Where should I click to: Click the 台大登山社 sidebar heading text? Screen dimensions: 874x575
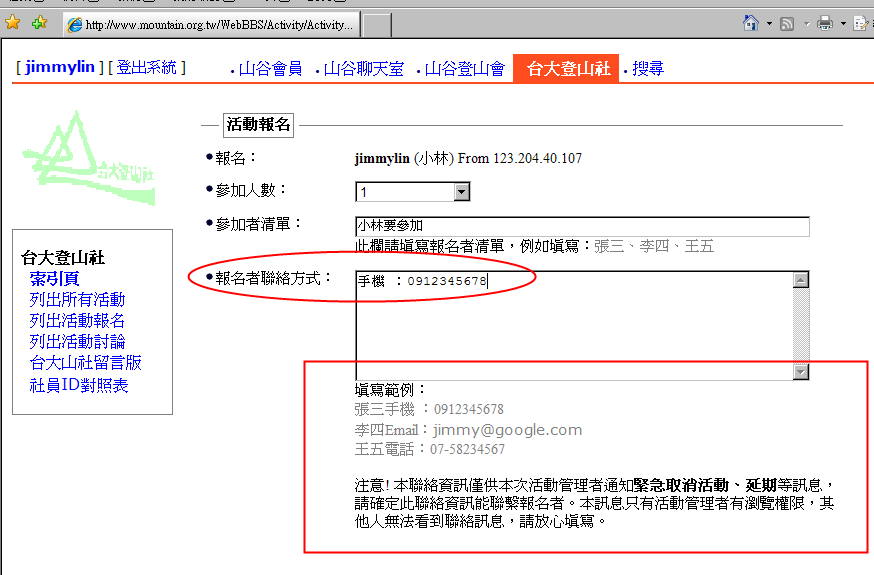coord(63,257)
